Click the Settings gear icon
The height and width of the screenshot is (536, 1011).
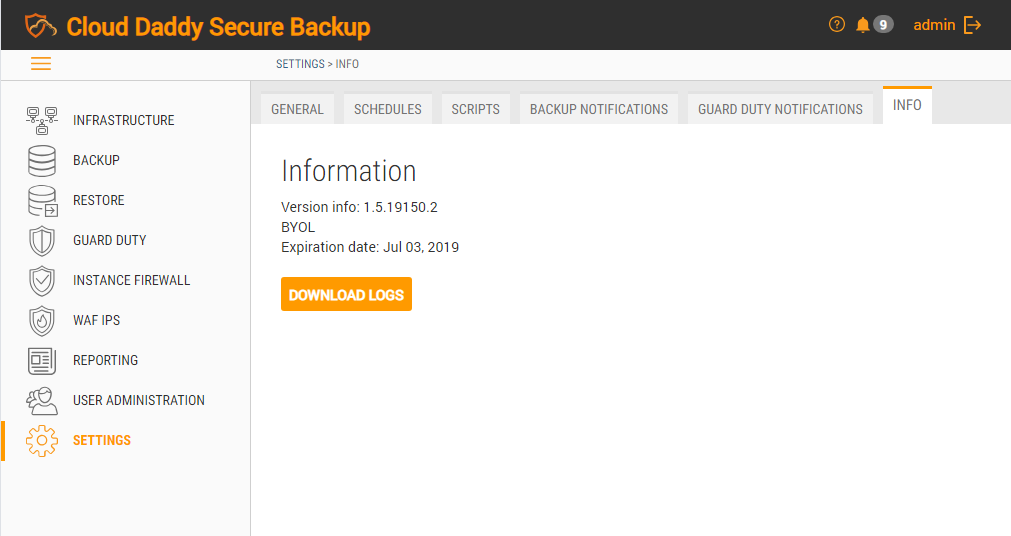[x=42, y=441]
